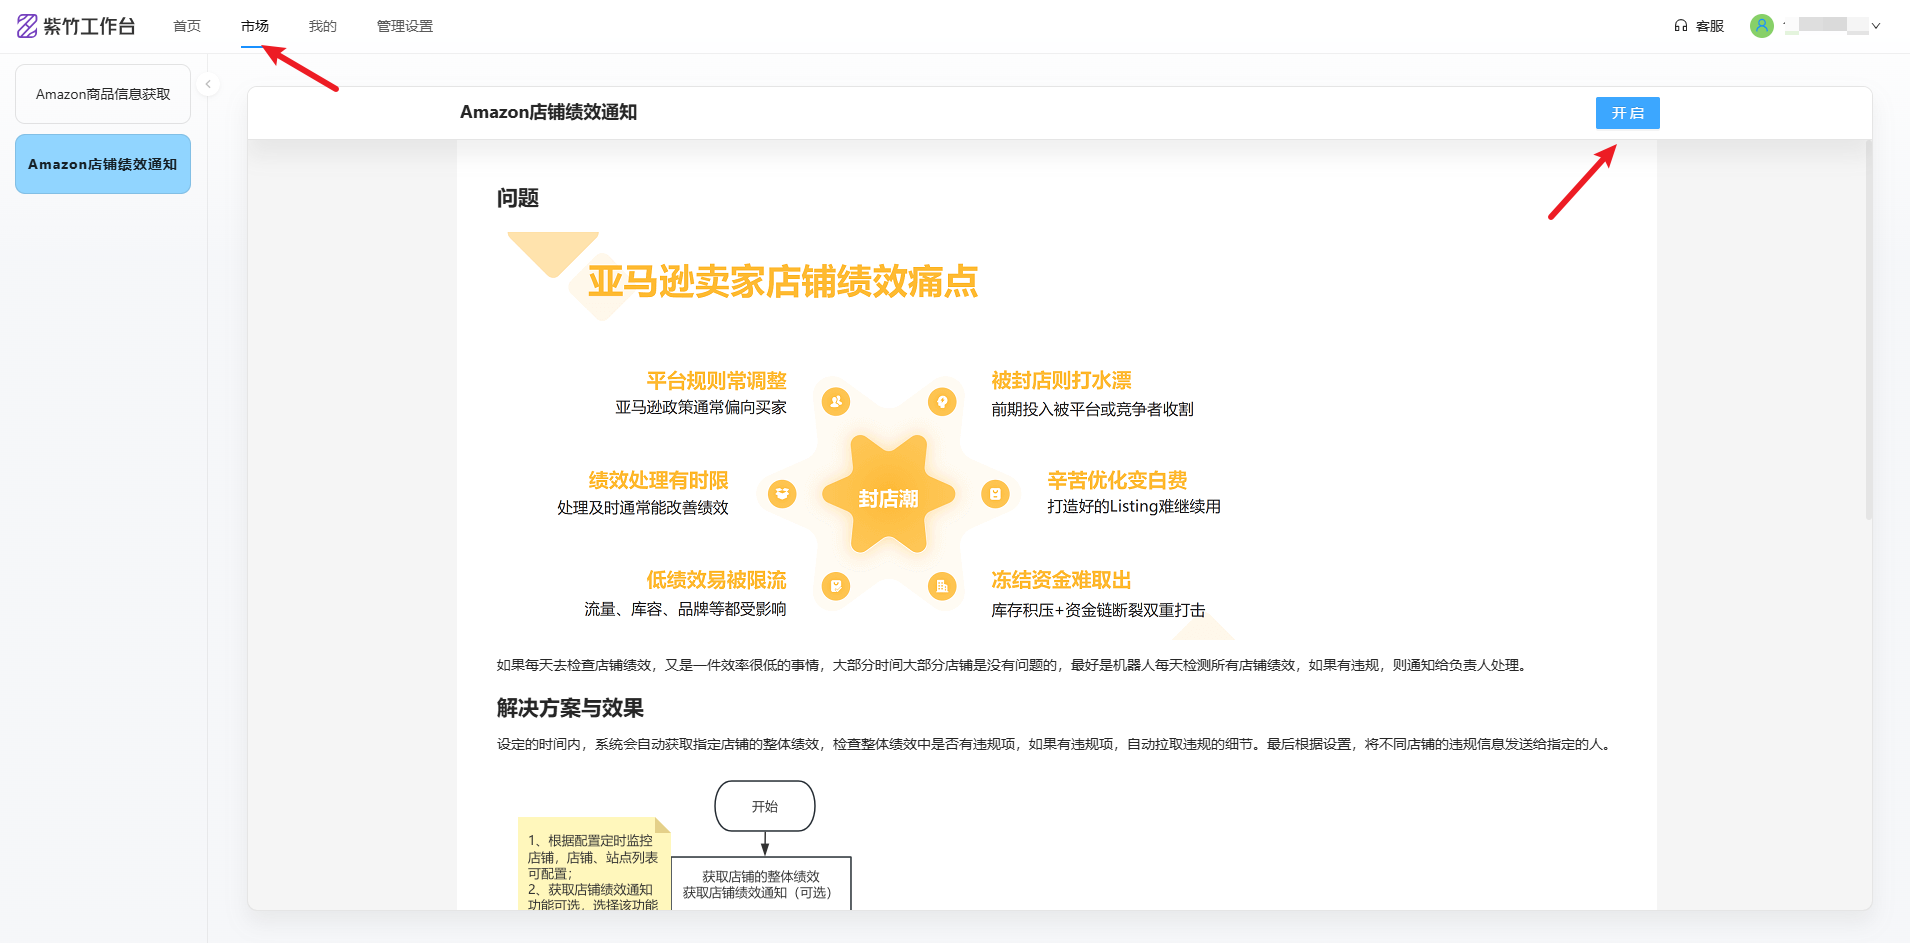
Task: Click the content panel vertical scrollbar
Action: [1868, 330]
